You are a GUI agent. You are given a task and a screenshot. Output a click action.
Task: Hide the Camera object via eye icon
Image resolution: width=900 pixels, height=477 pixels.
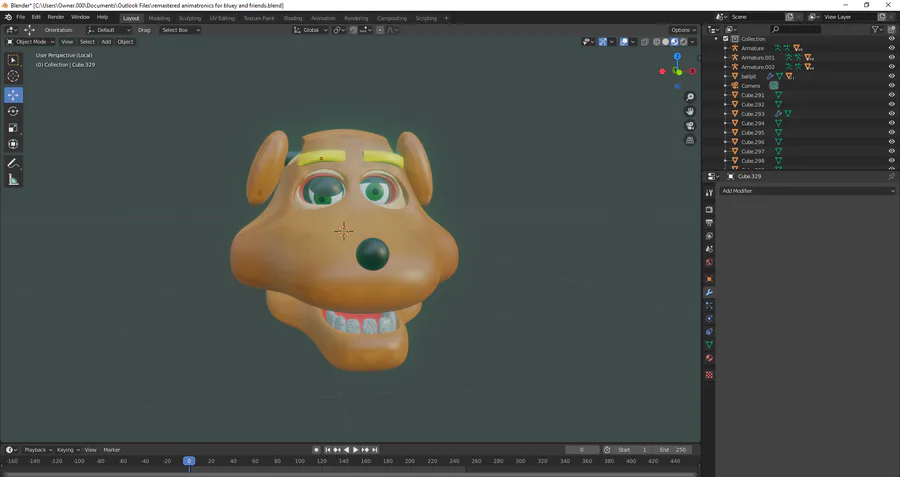[891, 86]
